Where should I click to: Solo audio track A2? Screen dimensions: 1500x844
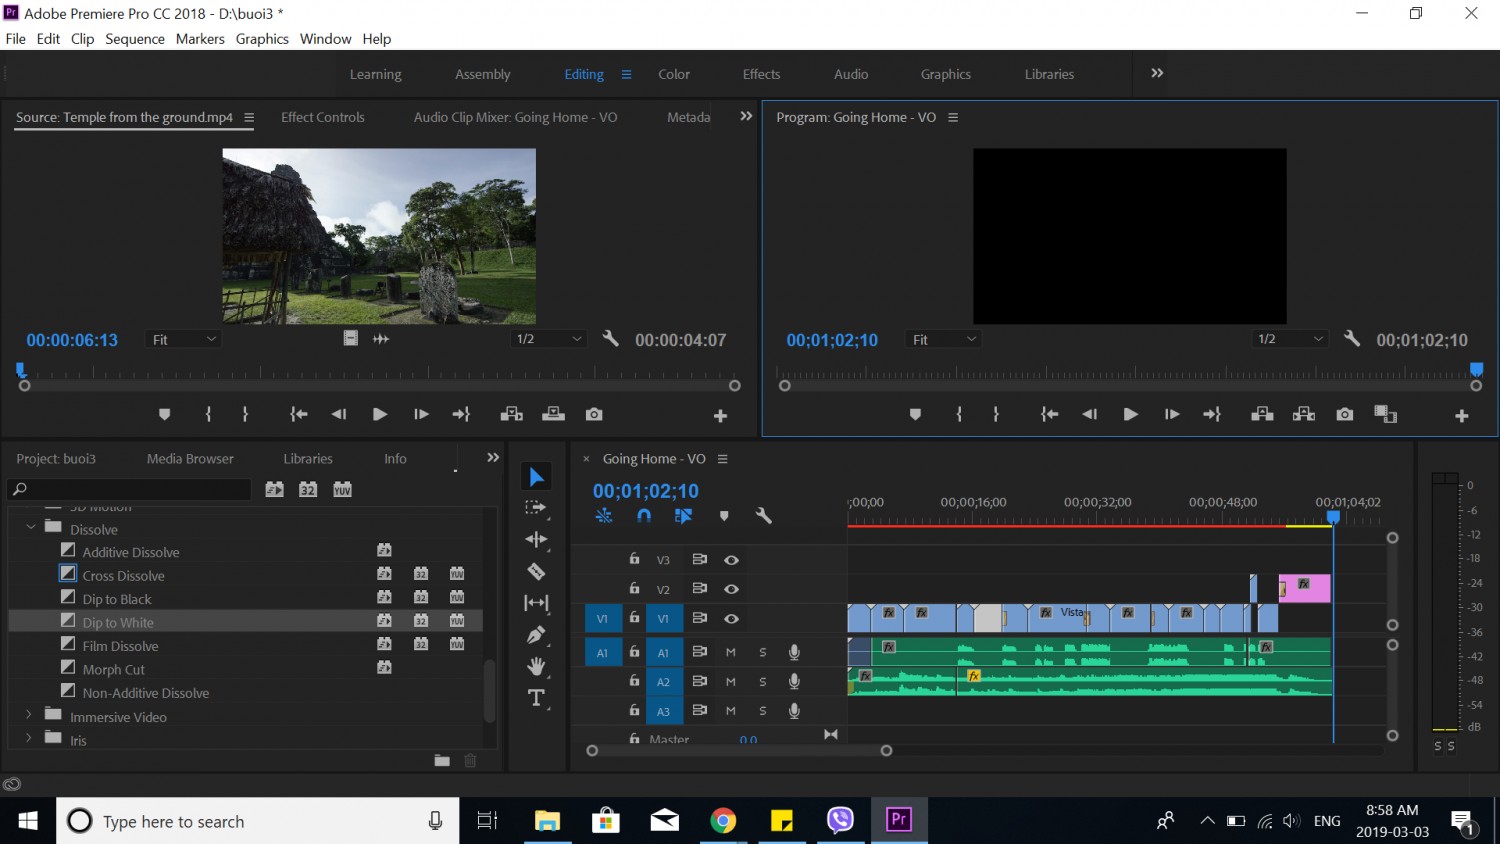tap(763, 682)
